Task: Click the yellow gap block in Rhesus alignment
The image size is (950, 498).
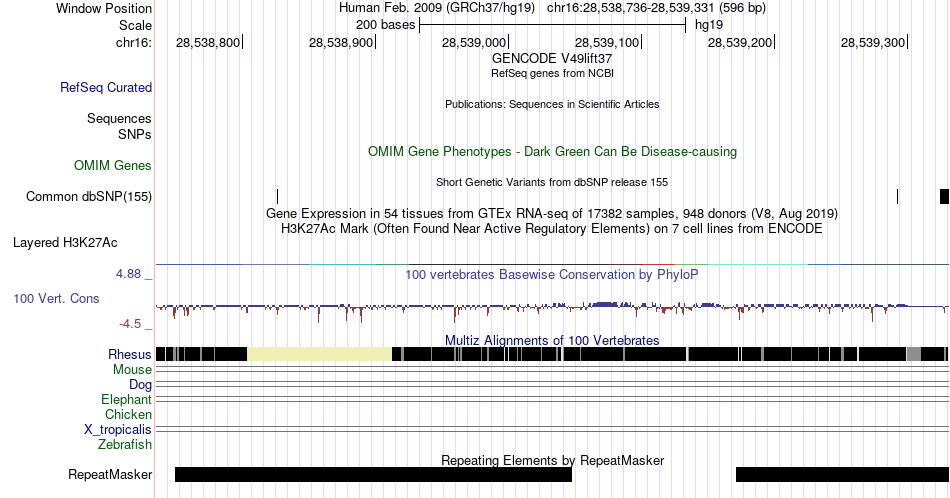Action: (319, 354)
